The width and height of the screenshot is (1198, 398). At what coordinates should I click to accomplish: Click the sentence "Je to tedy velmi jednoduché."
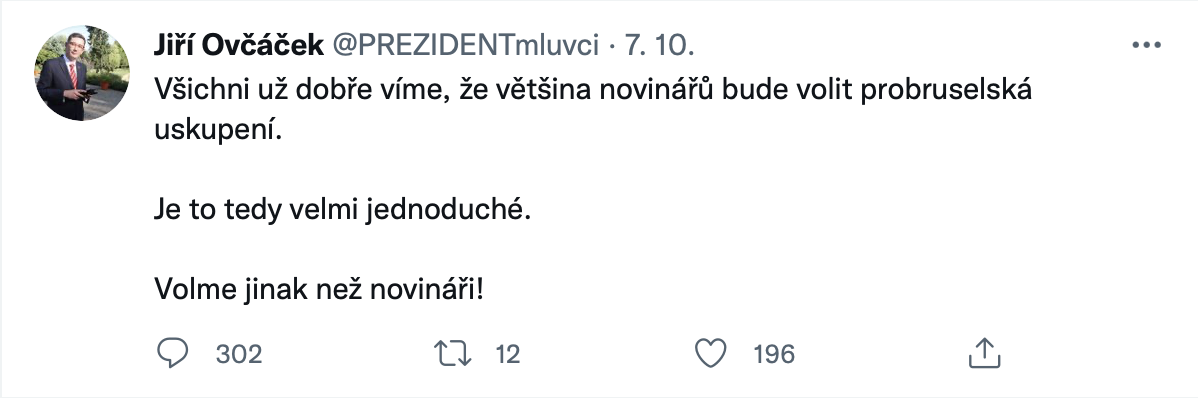[342, 211]
